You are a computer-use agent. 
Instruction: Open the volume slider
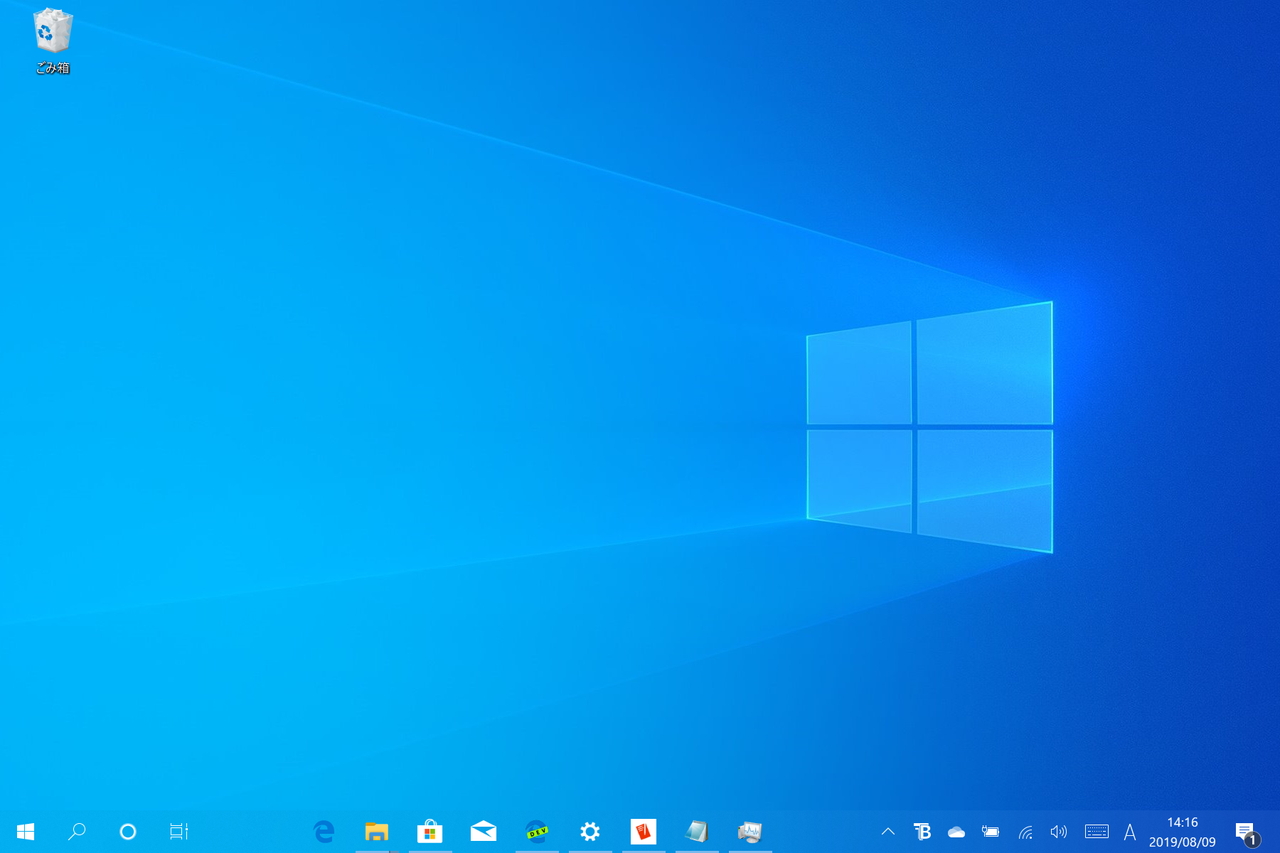point(1058,831)
